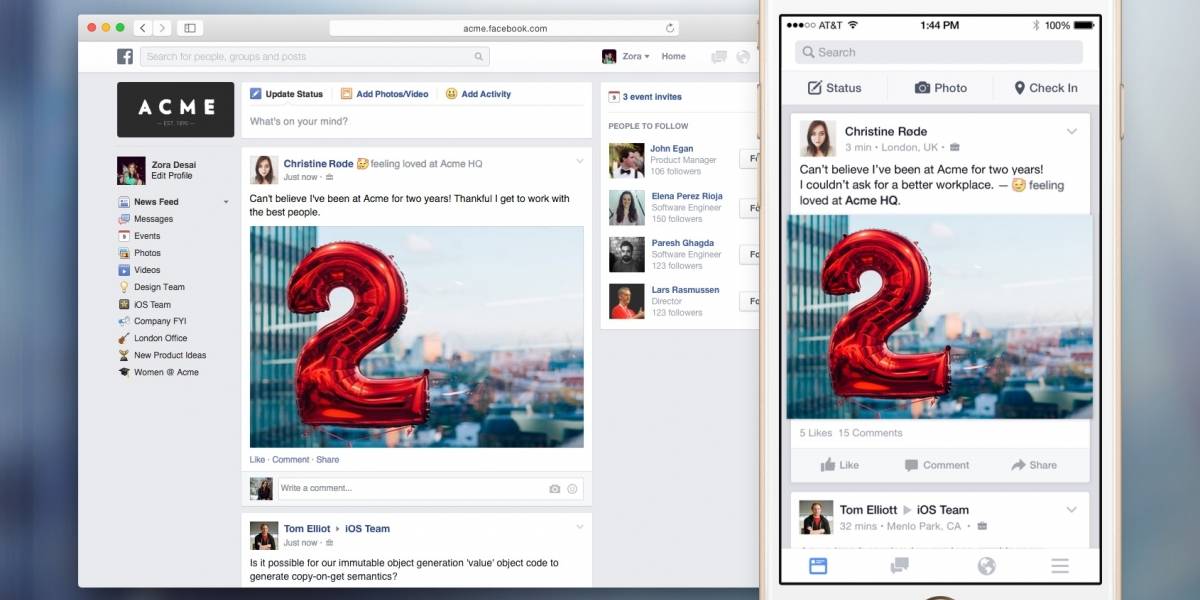Open the messages icon in the desktop top bar
The width and height of the screenshot is (1200, 600).
coord(718,57)
